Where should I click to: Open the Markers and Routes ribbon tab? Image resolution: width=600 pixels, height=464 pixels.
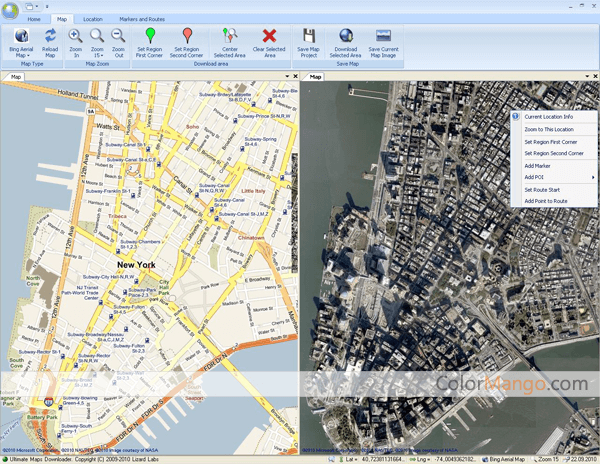142,19
